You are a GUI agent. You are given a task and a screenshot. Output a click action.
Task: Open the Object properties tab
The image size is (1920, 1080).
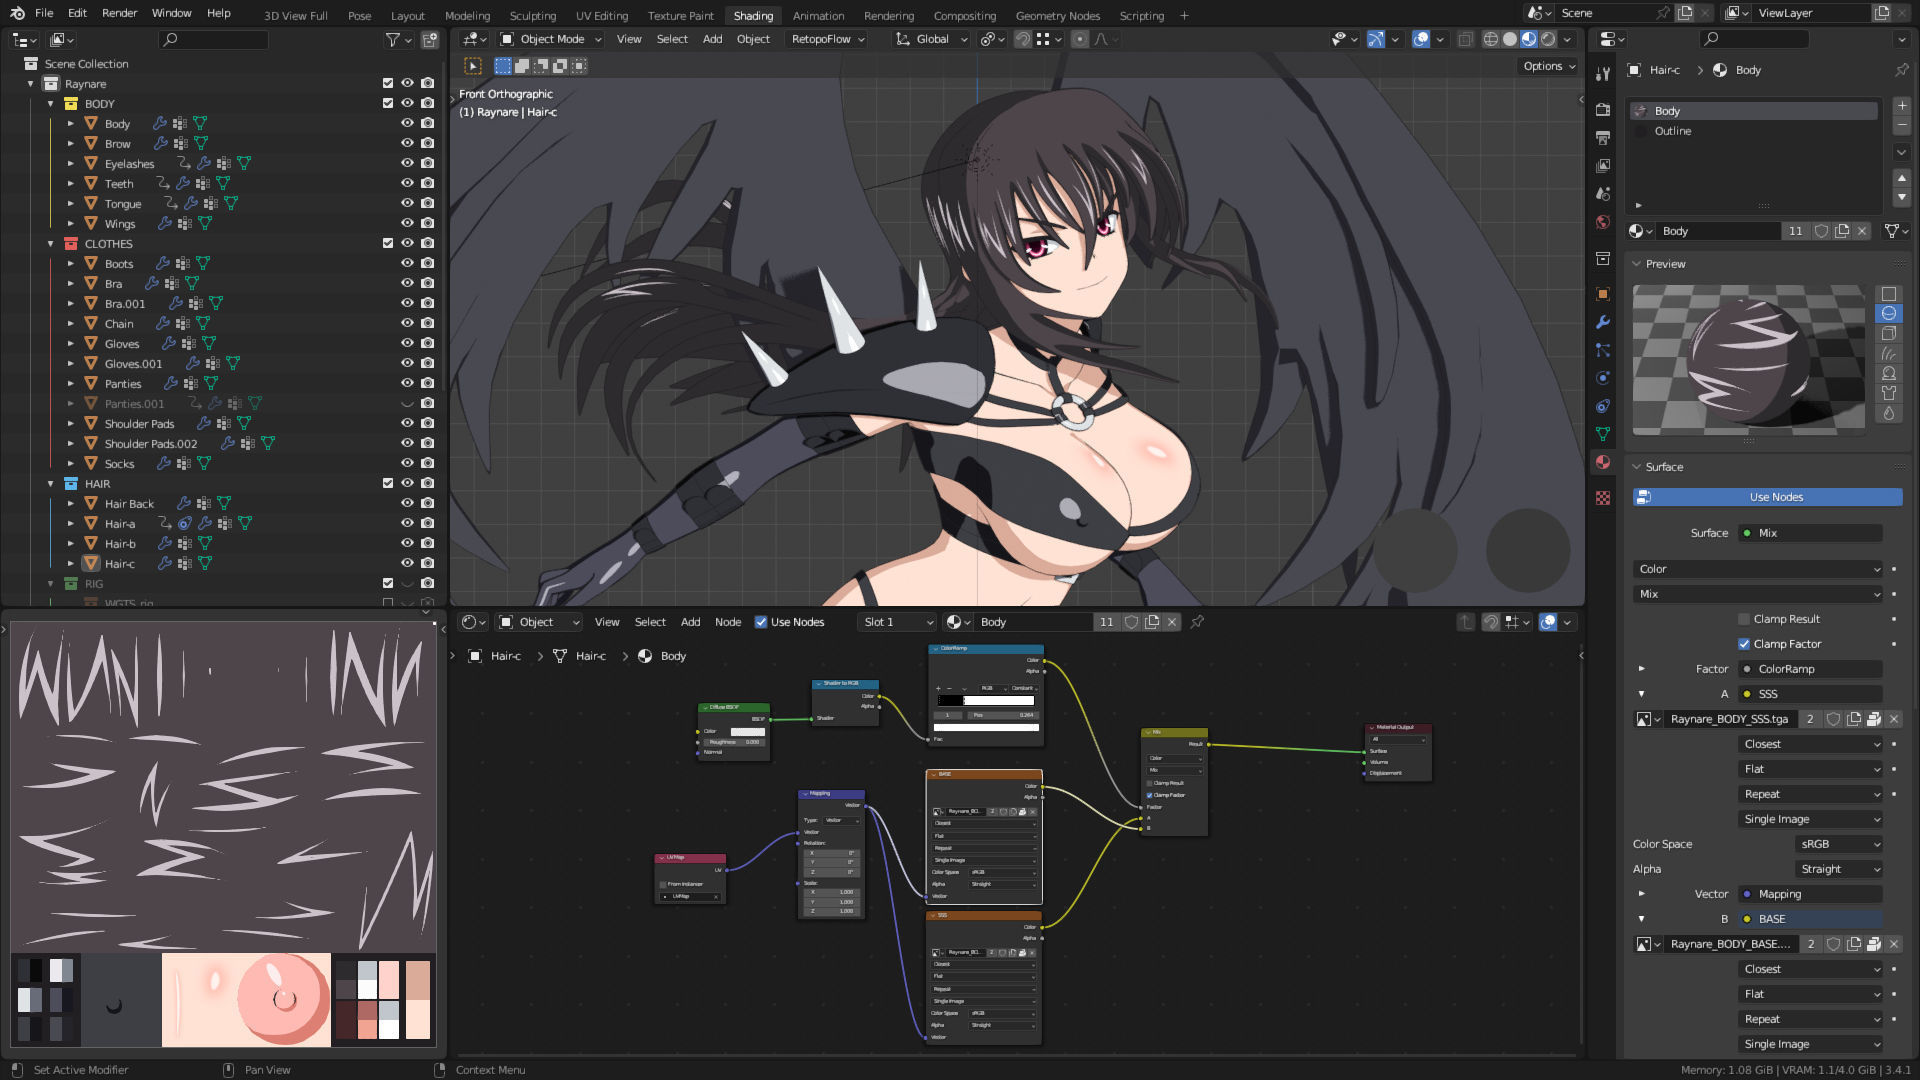1603,294
